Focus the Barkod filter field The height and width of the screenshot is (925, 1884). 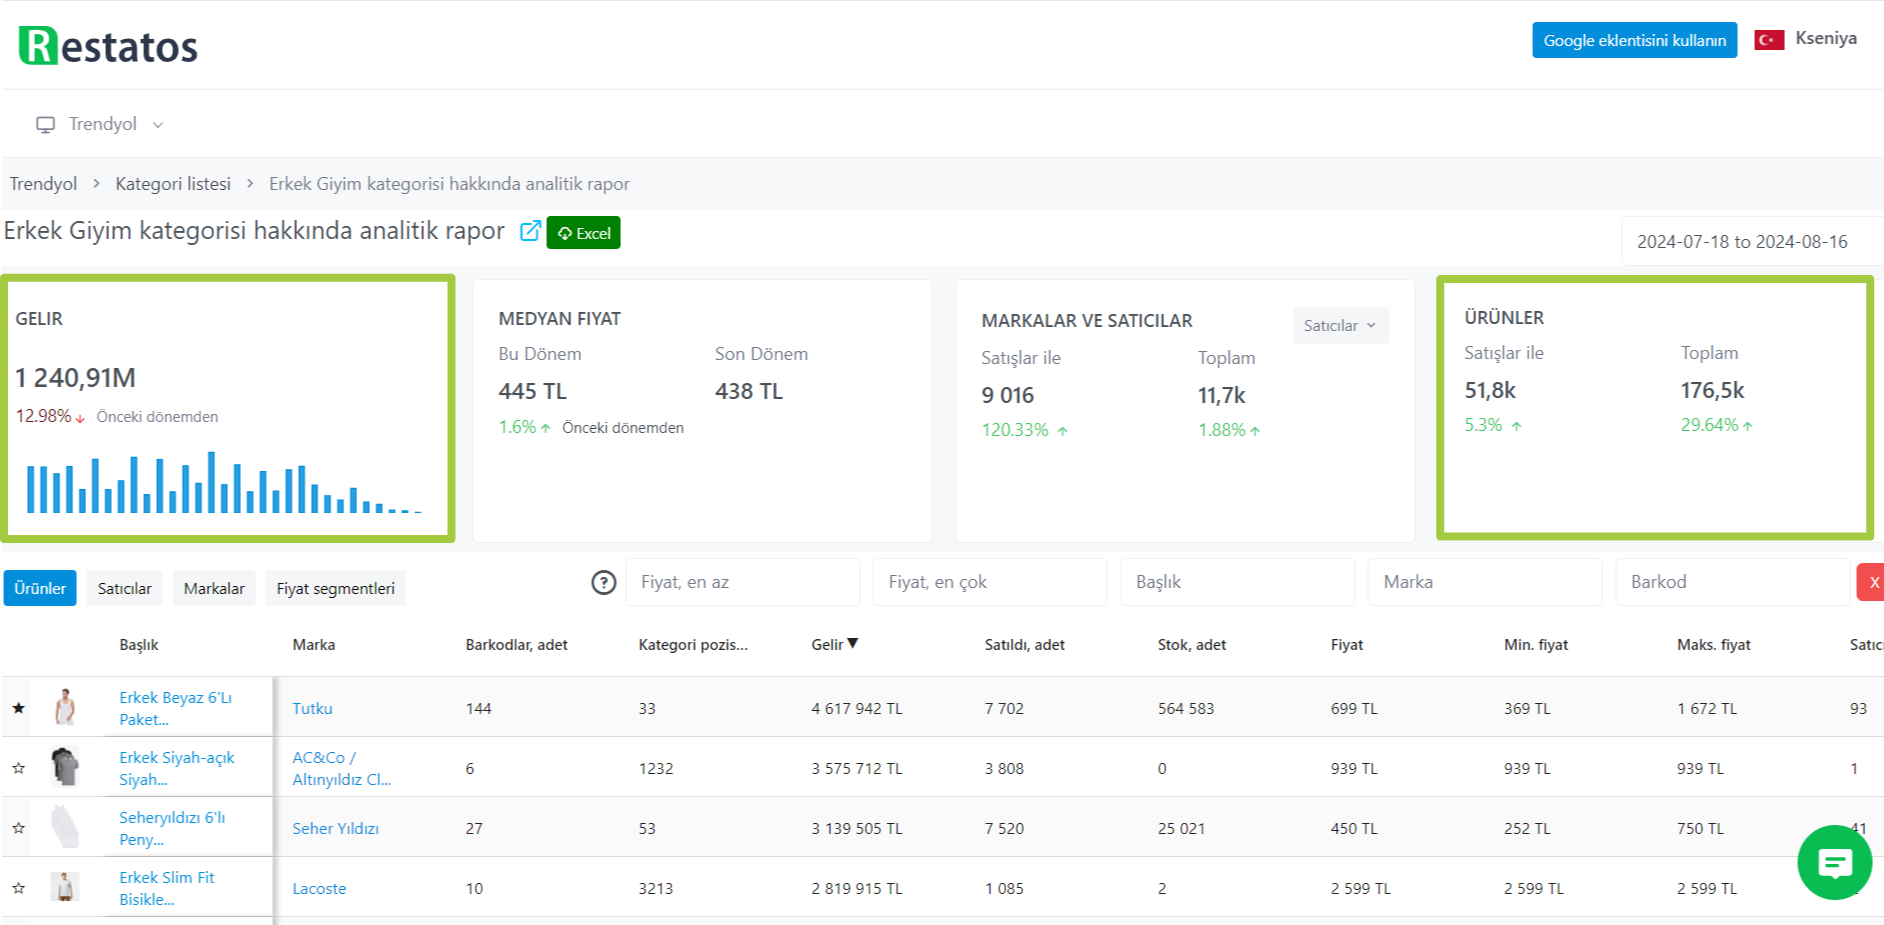pyautogui.click(x=1733, y=582)
